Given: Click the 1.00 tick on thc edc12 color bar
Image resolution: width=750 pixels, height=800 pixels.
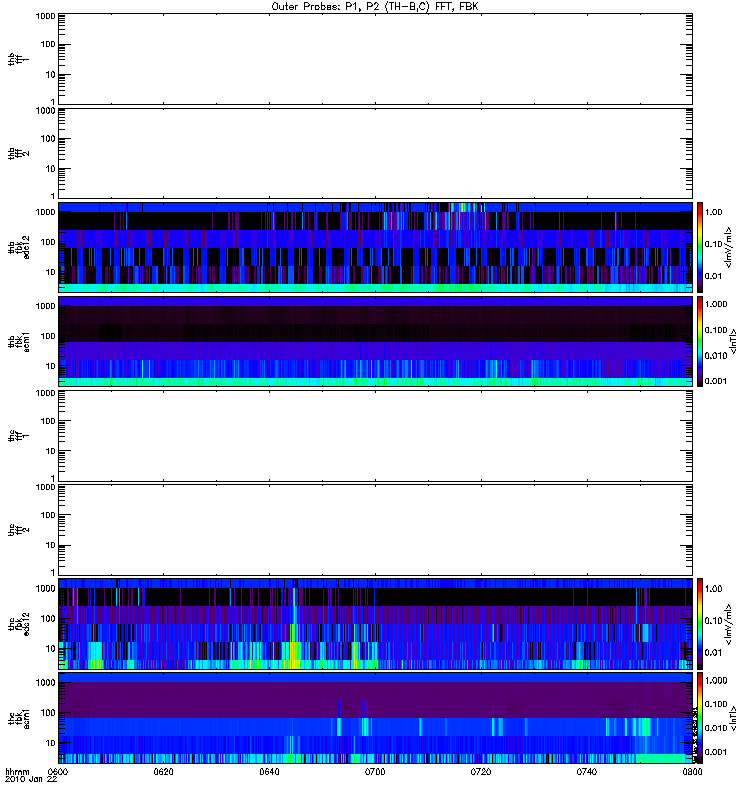Looking at the screenshot, I should (713, 589).
